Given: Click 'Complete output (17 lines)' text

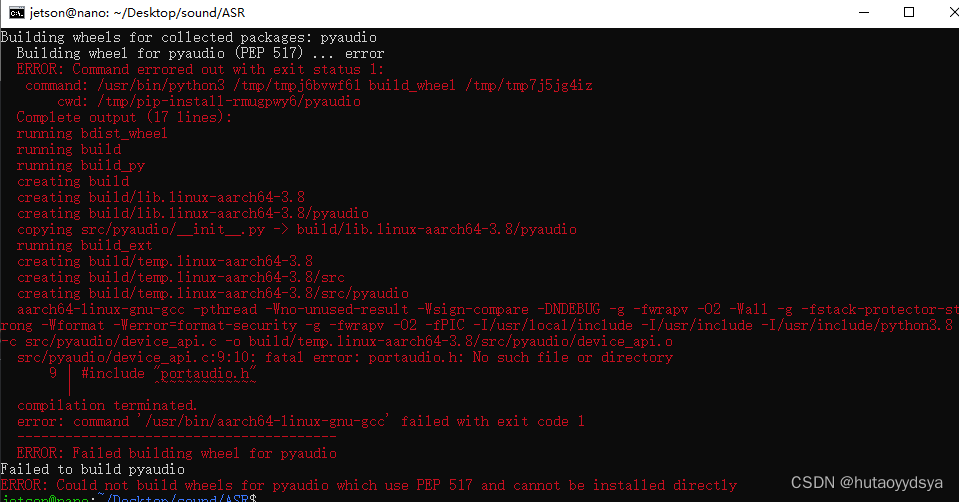Looking at the screenshot, I should (x=124, y=117).
